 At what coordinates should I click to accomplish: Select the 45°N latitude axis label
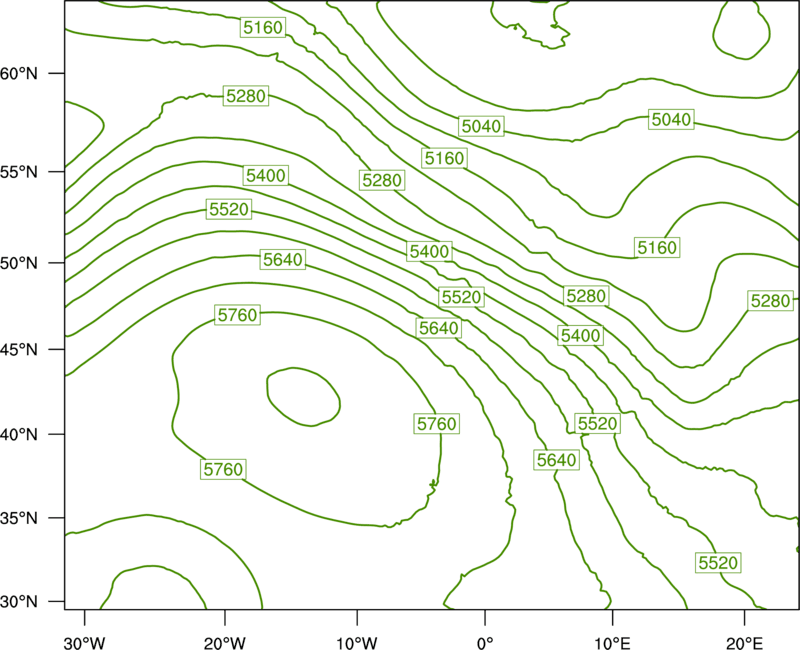(19, 349)
